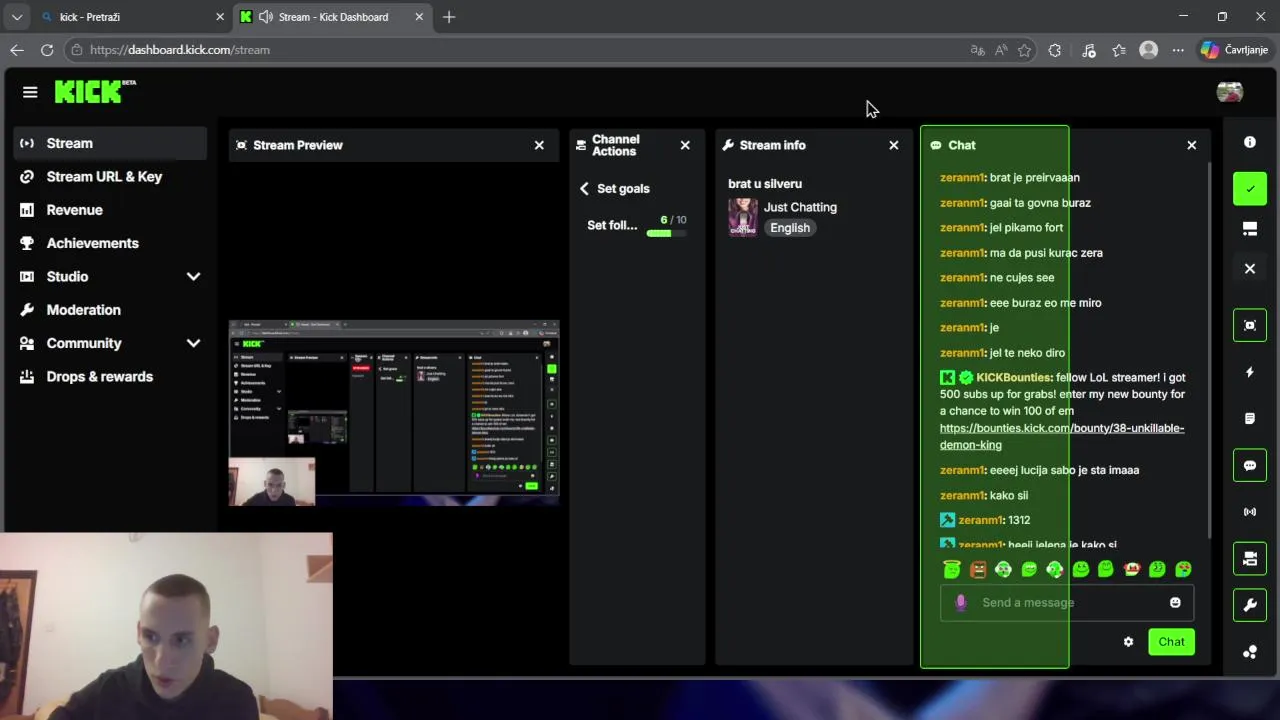Viewport: 1280px width, 720px height.
Task: Toggle the wrench widget icon in the sidebar
Action: pos(1250,605)
